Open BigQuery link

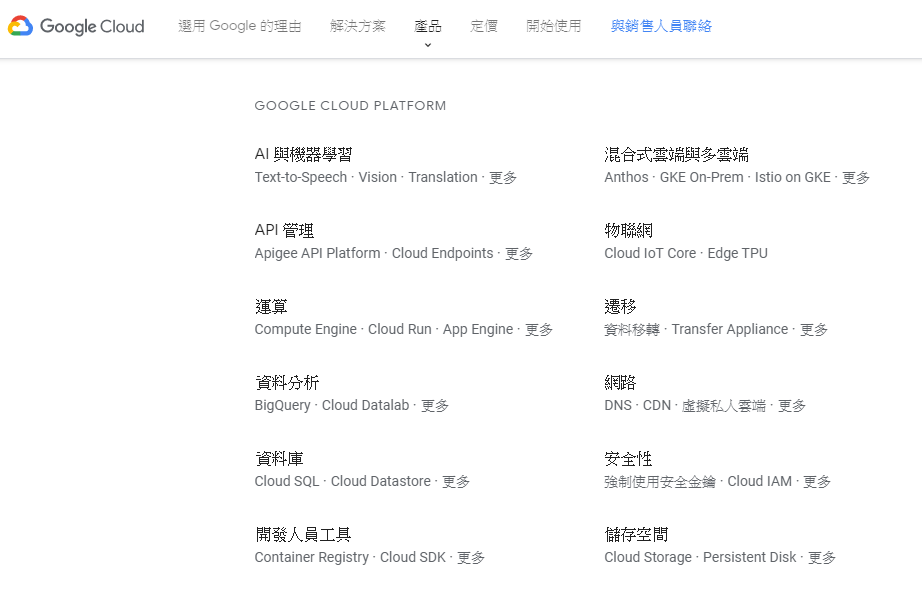282,406
